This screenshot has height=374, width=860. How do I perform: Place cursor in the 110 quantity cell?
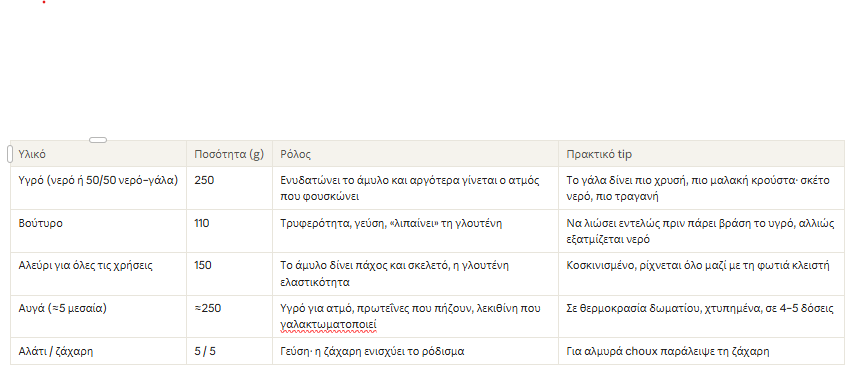tap(229, 231)
